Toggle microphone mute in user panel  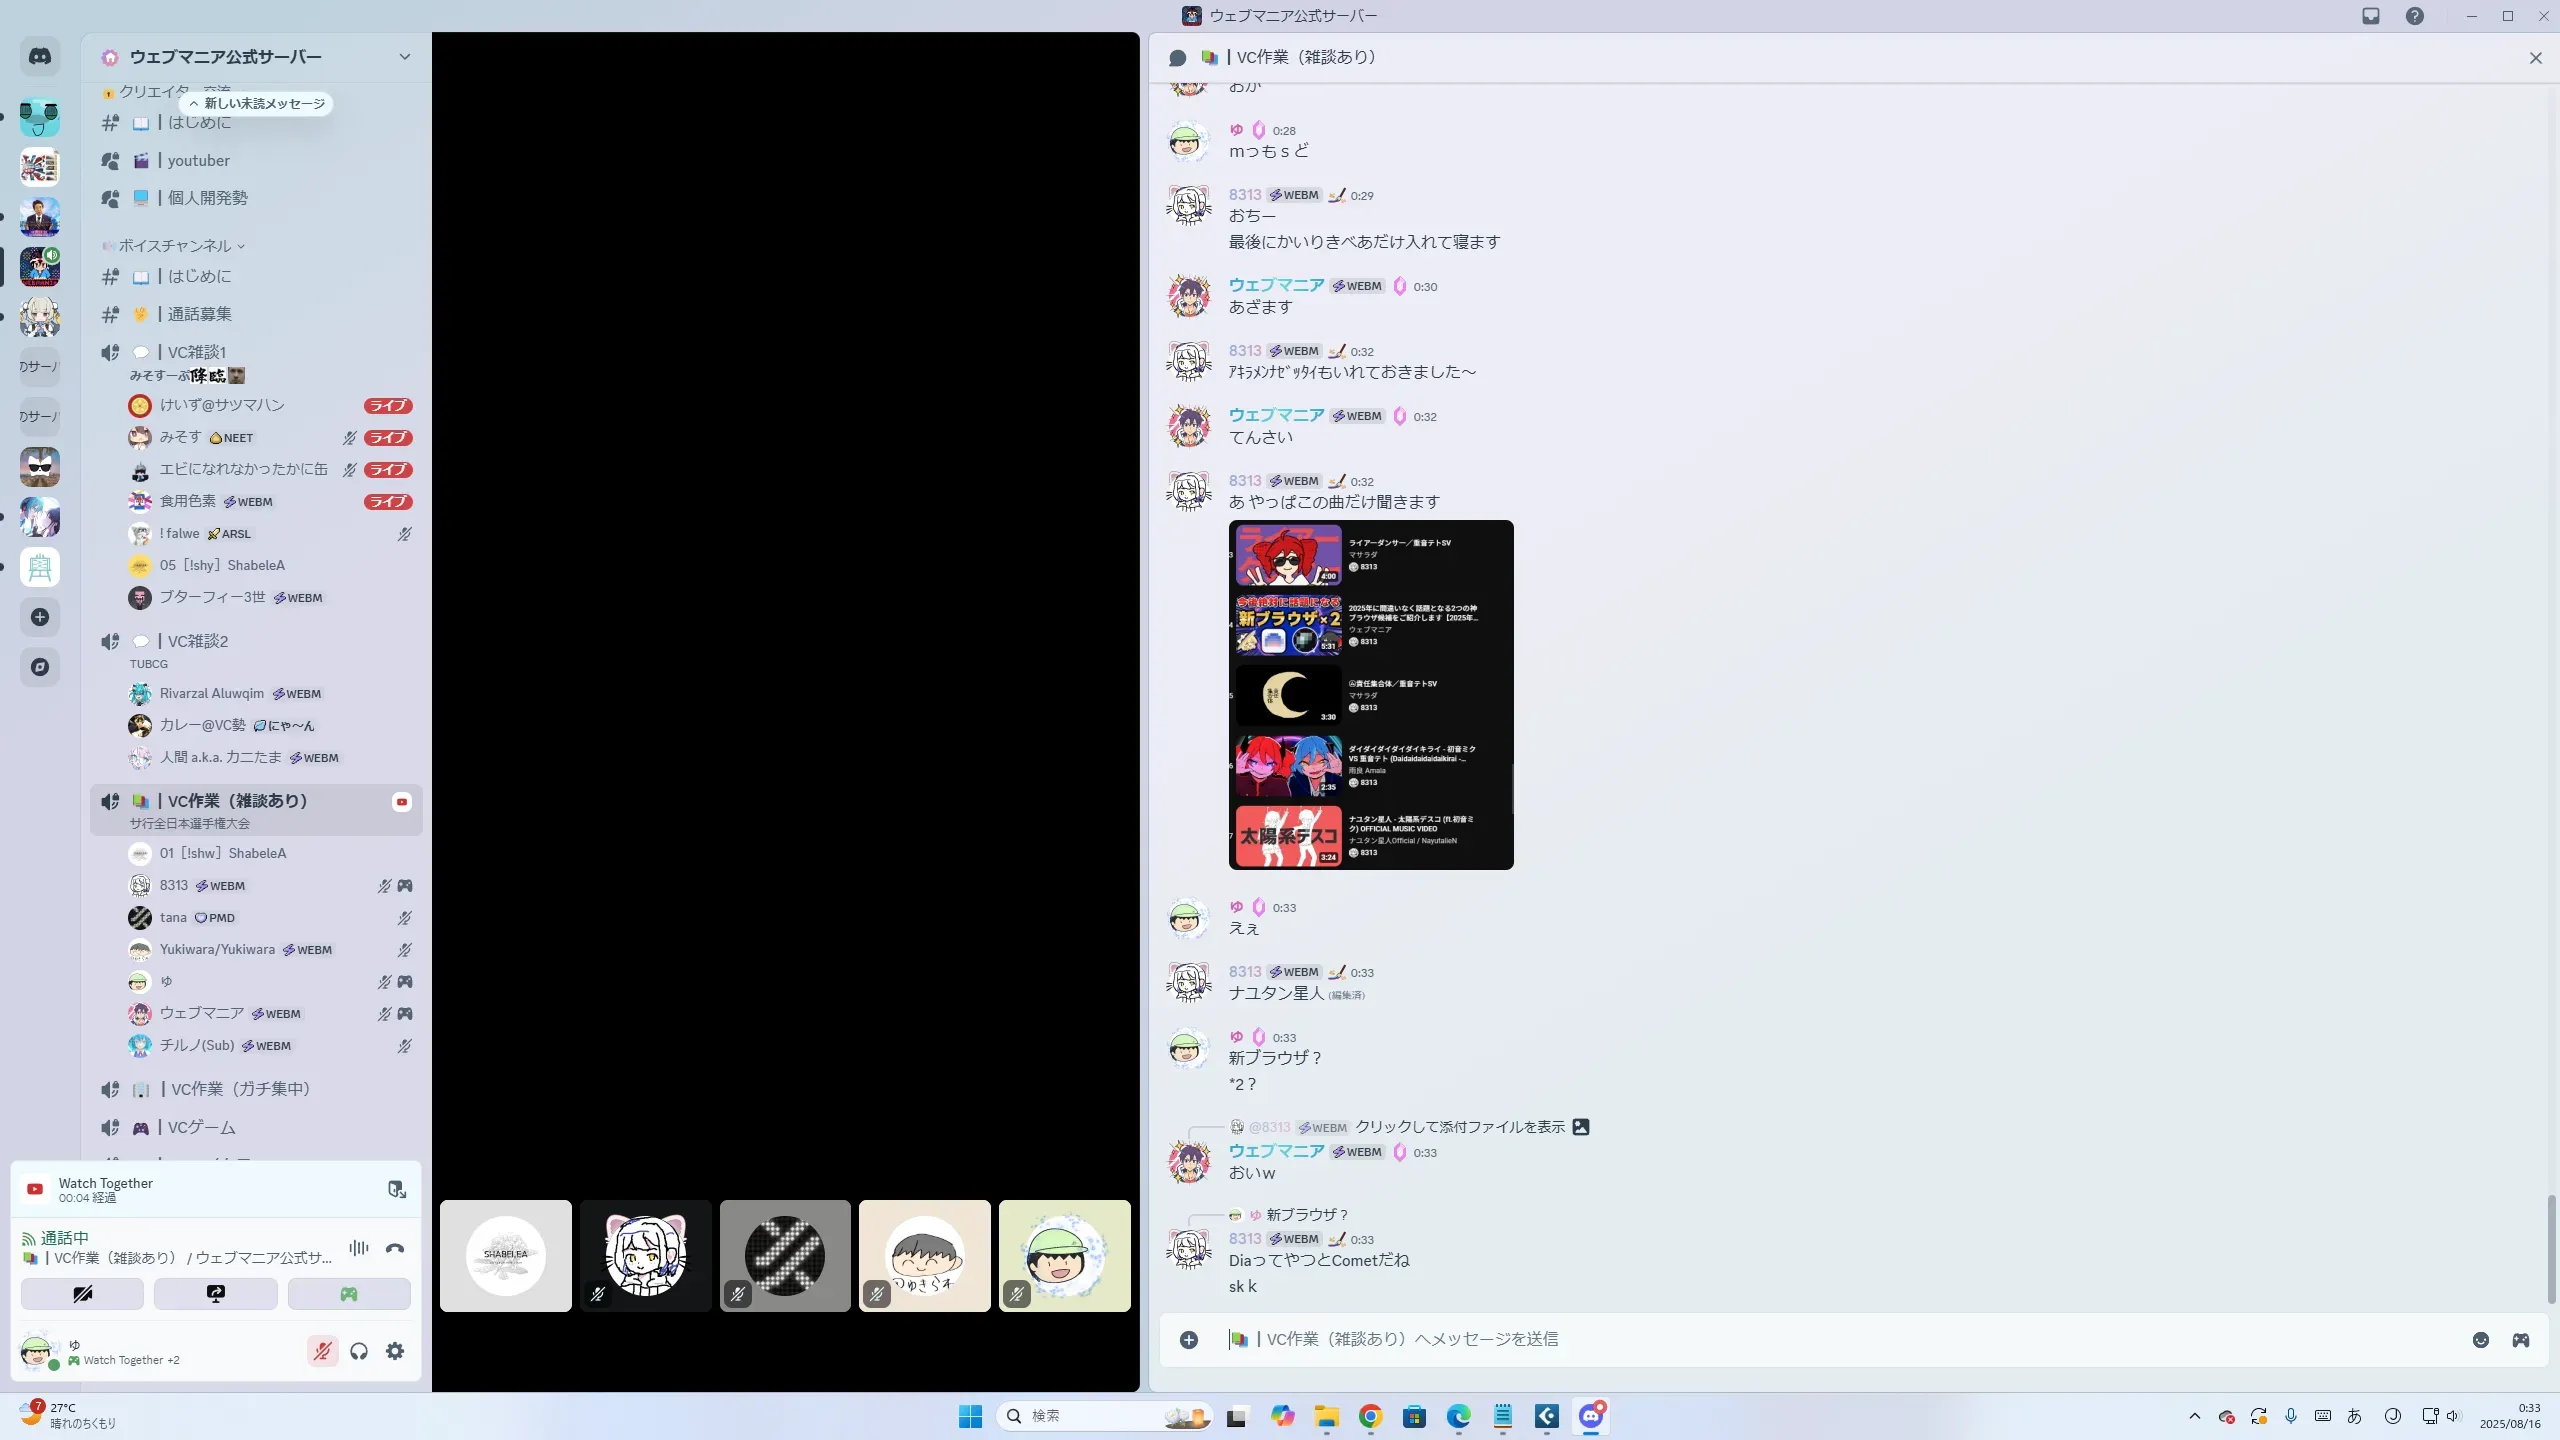pos(322,1351)
